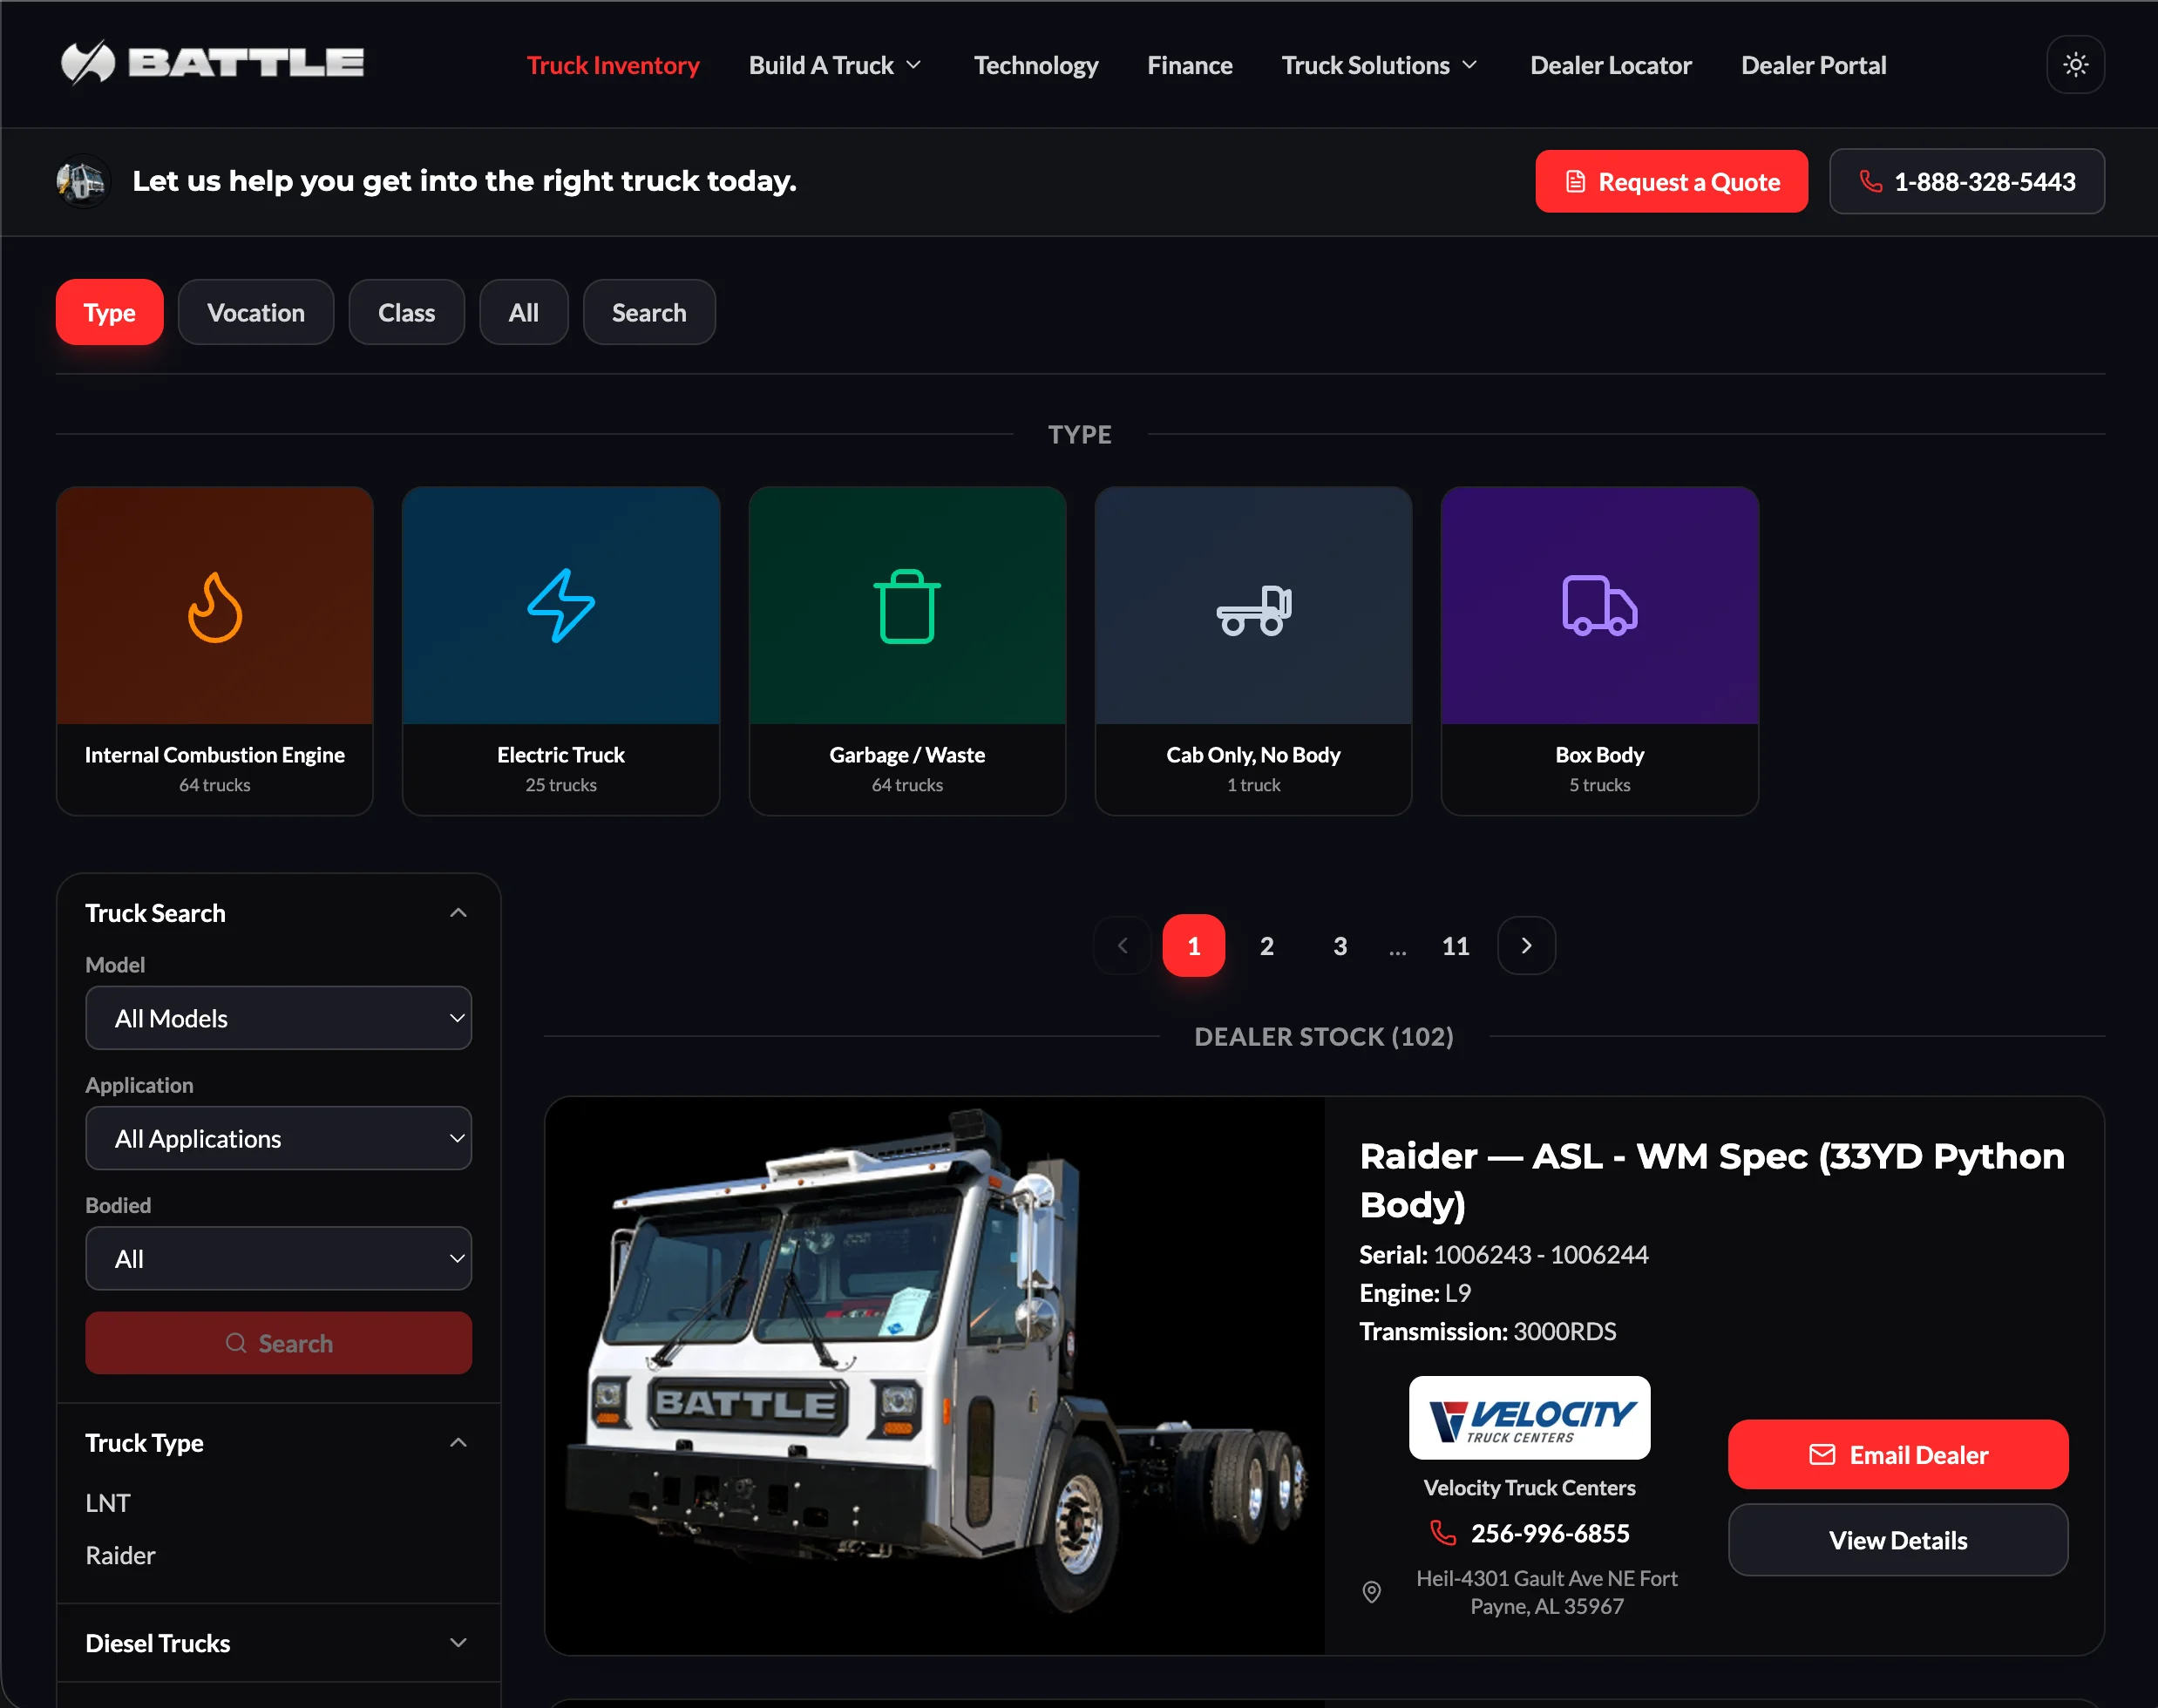Expand the Build A Truck menu
The height and width of the screenshot is (1708, 2158).
click(x=835, y=65)
